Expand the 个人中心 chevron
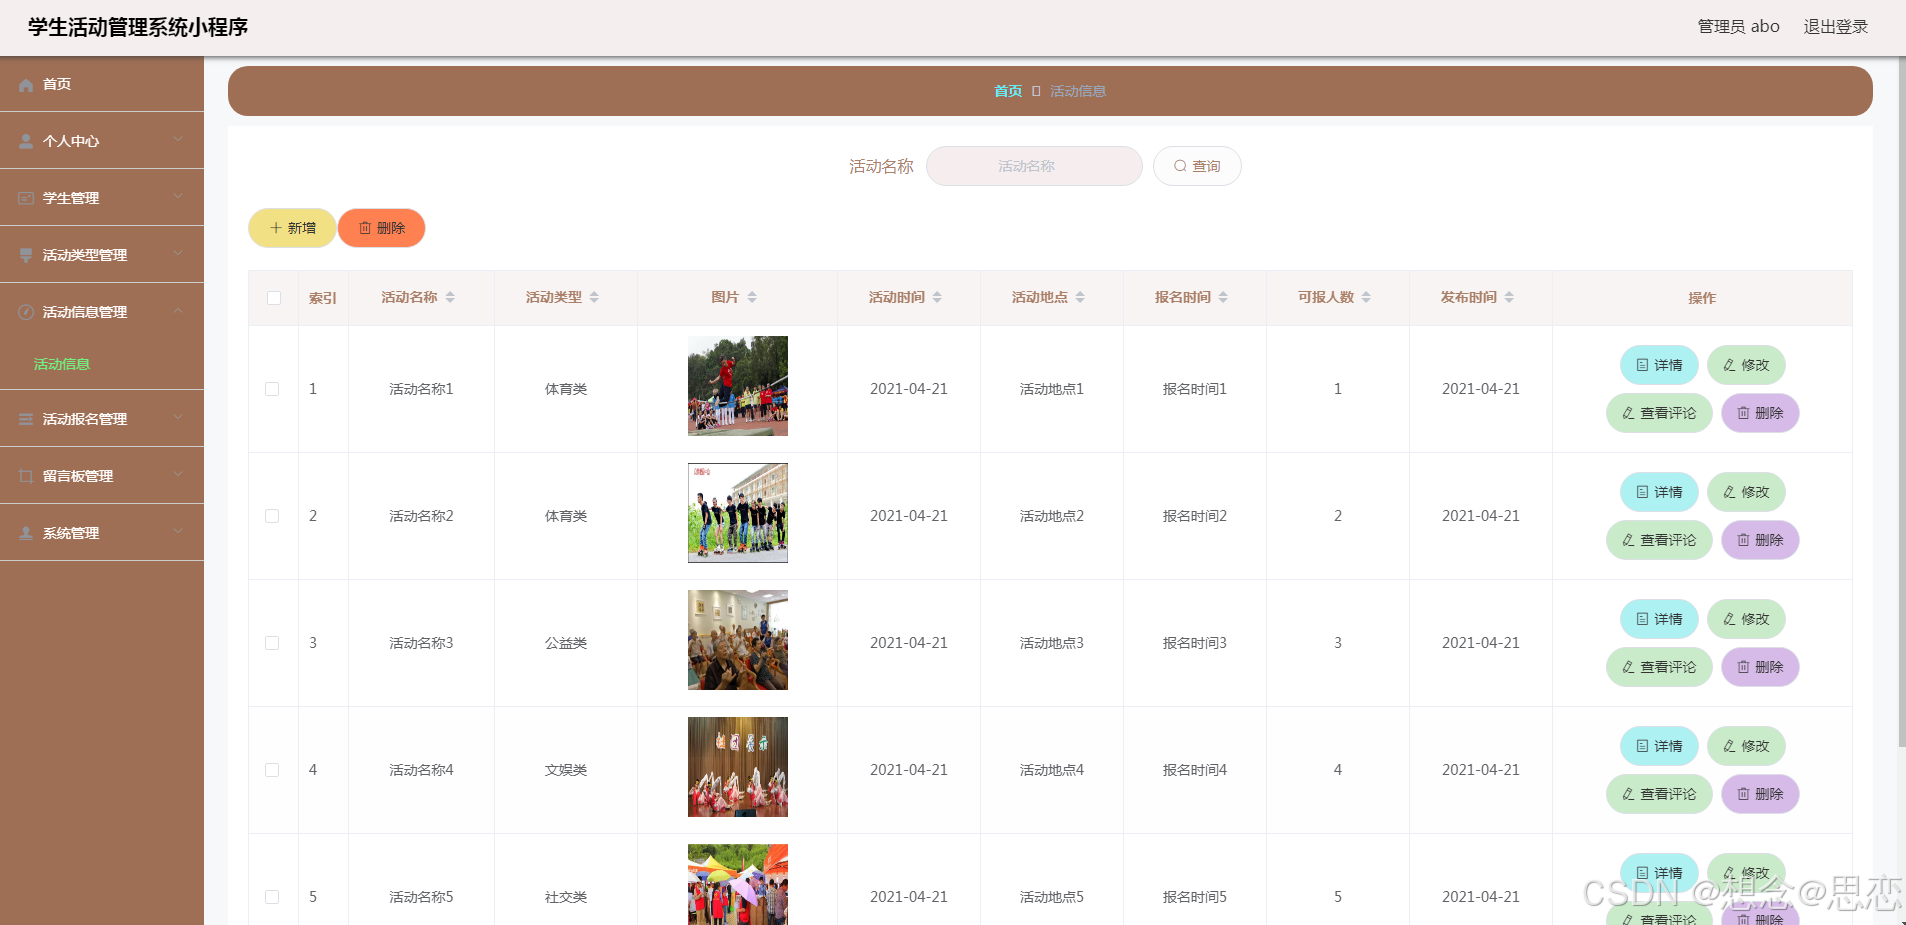Screen dimensions: 1906x925 pos(178,140)
